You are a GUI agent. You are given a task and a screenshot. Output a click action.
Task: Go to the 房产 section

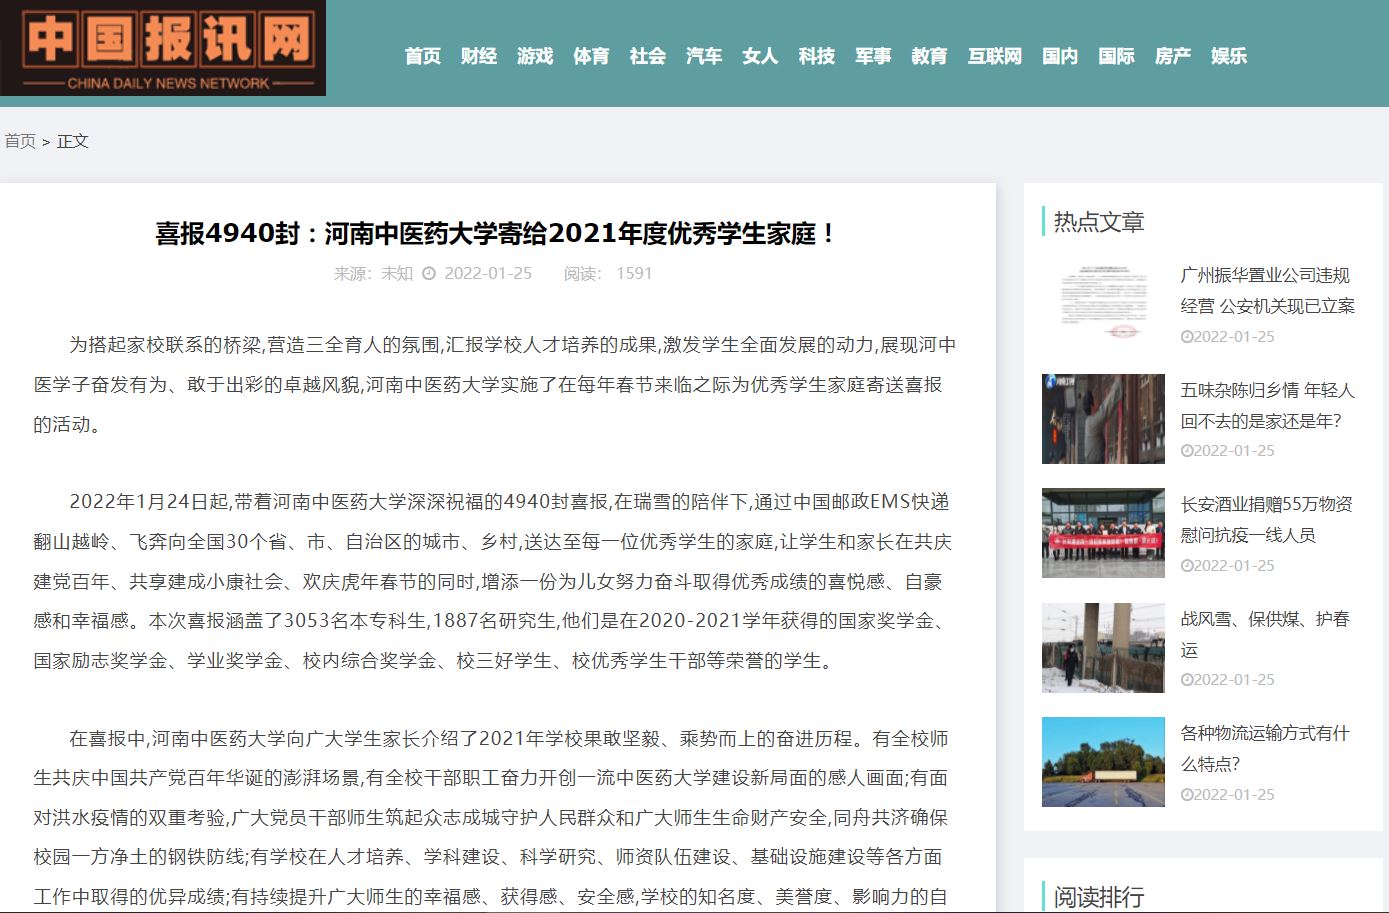(1173, 56)
